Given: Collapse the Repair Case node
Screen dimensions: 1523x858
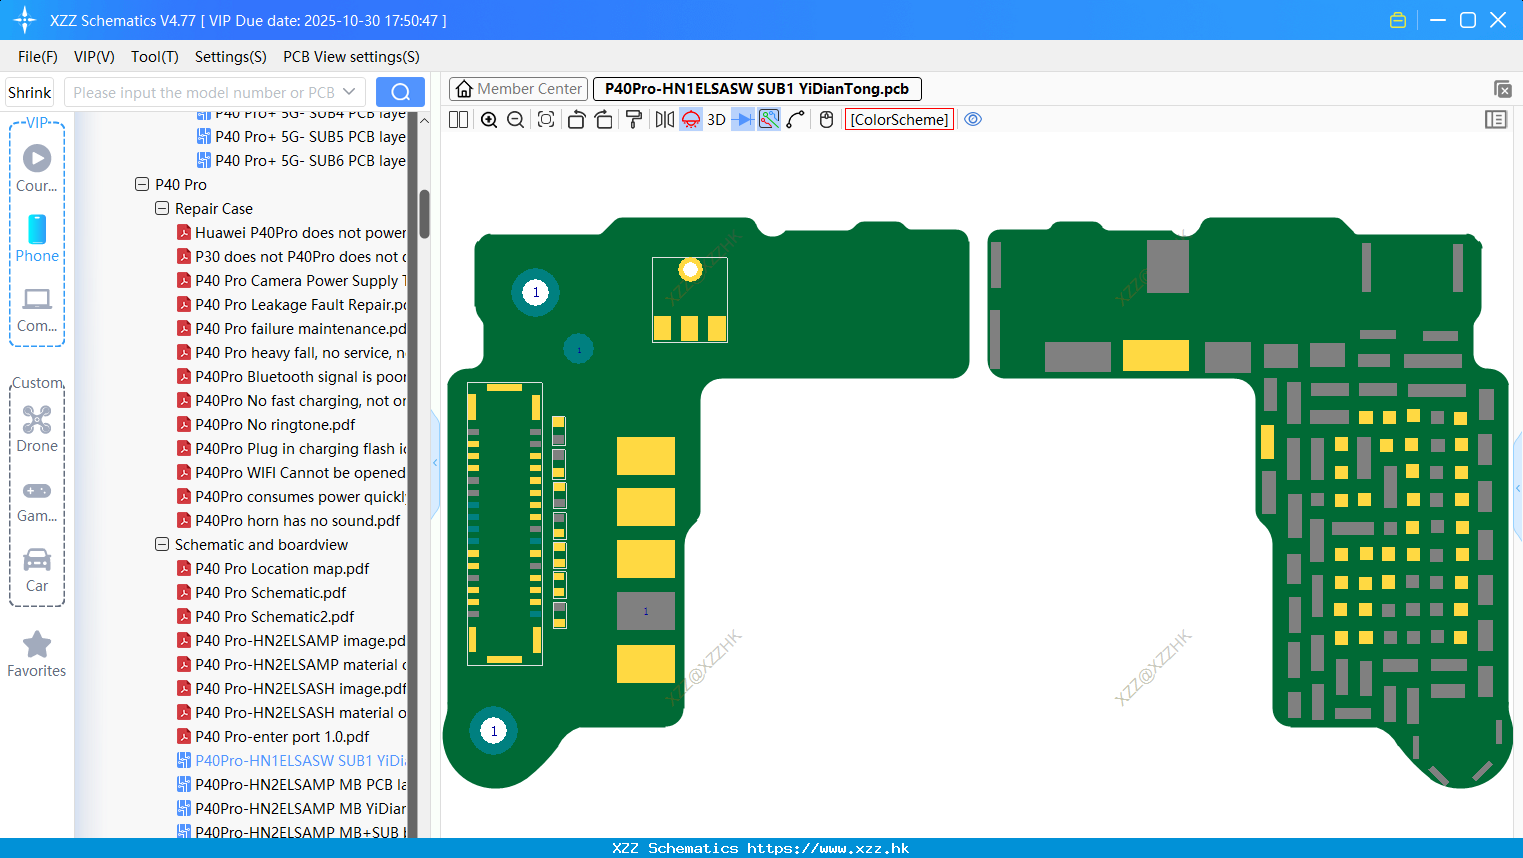Looking at the screenshot, I should click(x=162, y=208).
